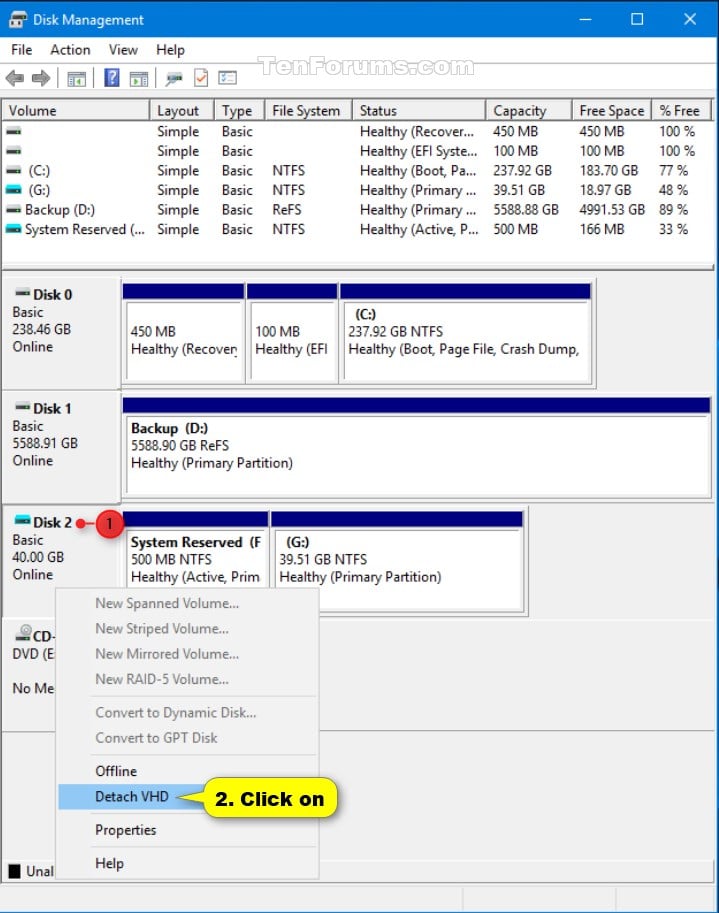This screenshot has width=719, height=913.
Task: Click the '77 %' free cell
Action: coord(673,171)
